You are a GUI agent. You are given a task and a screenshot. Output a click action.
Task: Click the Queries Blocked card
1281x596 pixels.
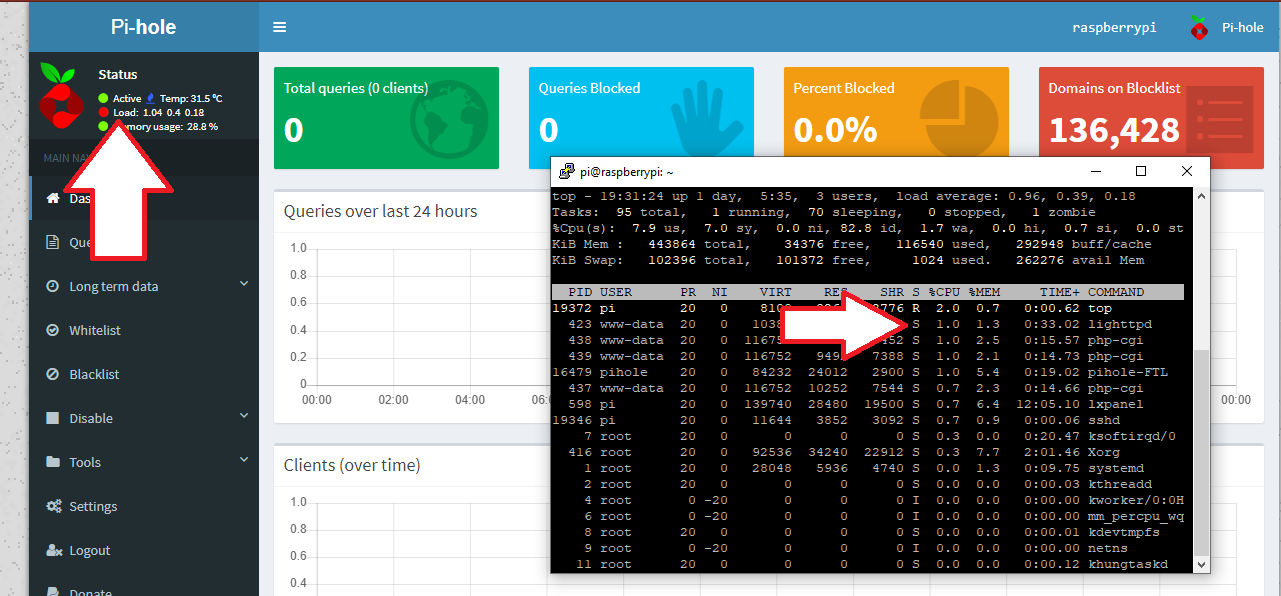[x=641, y=111]
